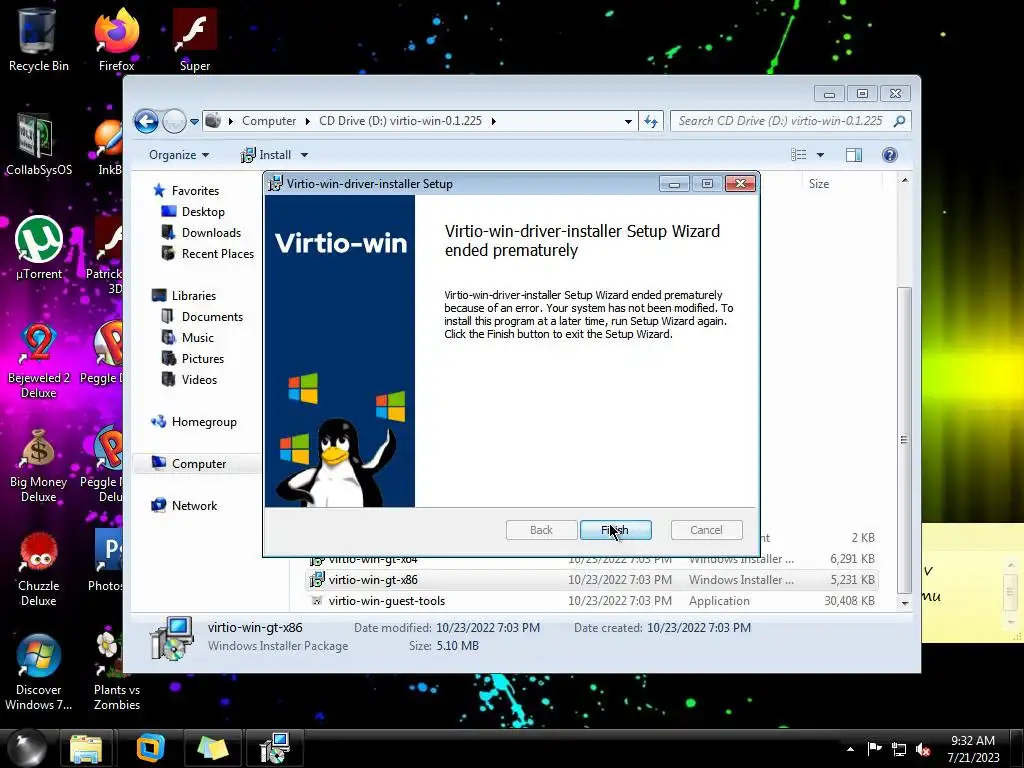The width and height of the screenshot is (1024, 768).
Task: Go back in Explorer with the back arrow
Action: [146, 121]
